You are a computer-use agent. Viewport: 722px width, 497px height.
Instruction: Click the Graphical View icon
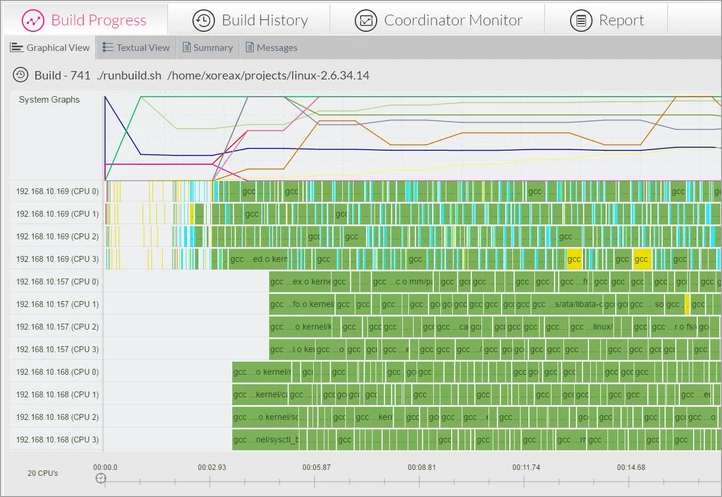16,47
